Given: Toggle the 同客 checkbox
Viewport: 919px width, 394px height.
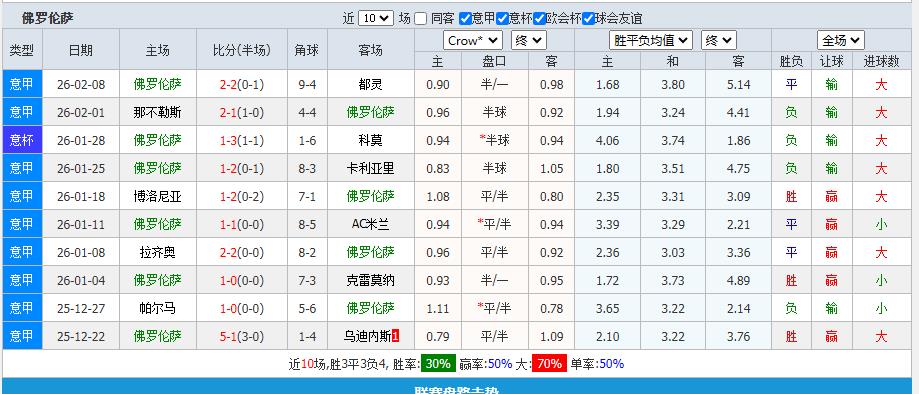Looking at the screenshot, I should click(420, 18).
